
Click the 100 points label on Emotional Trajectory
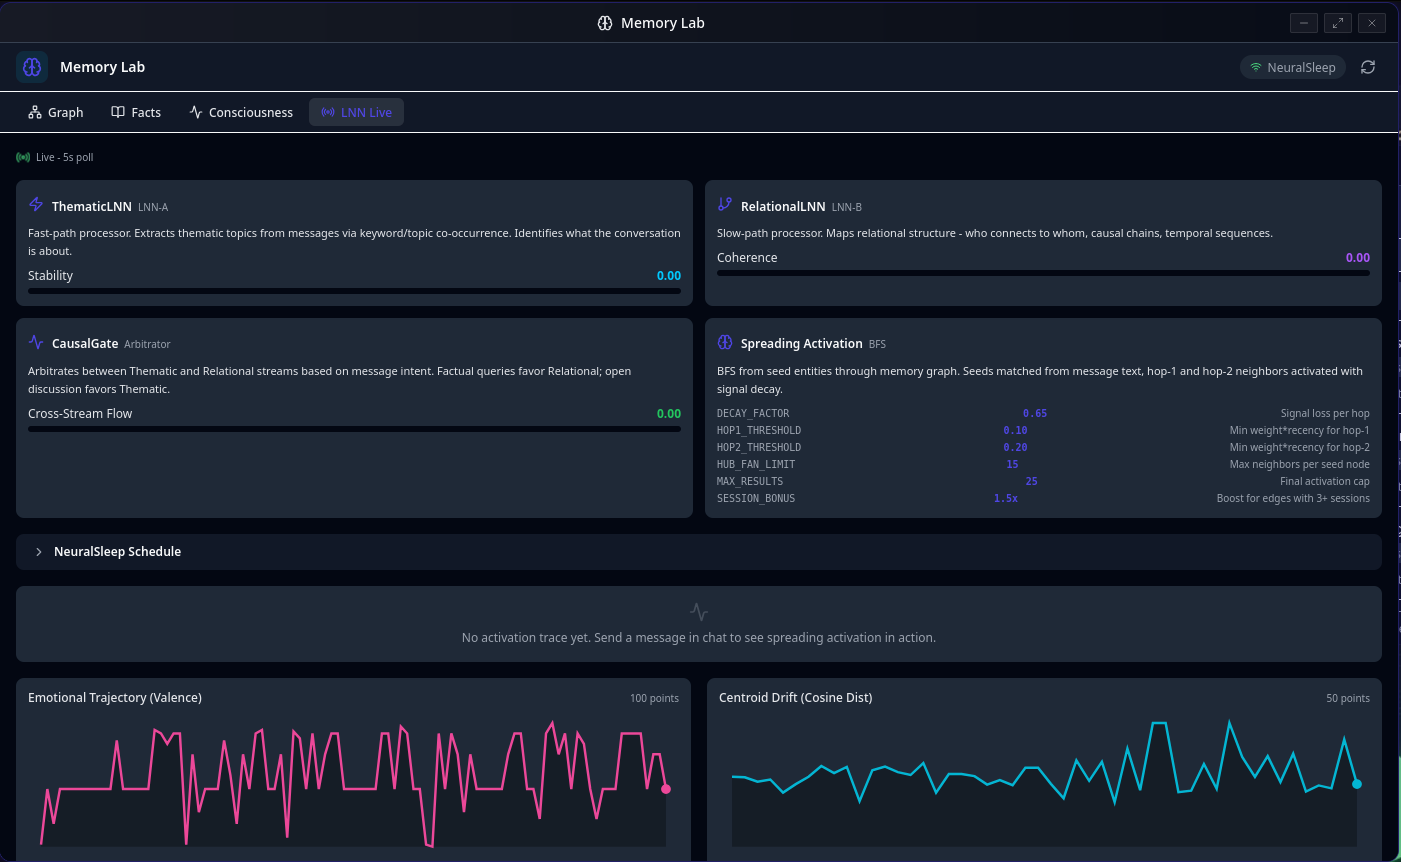tap(654, 698)
